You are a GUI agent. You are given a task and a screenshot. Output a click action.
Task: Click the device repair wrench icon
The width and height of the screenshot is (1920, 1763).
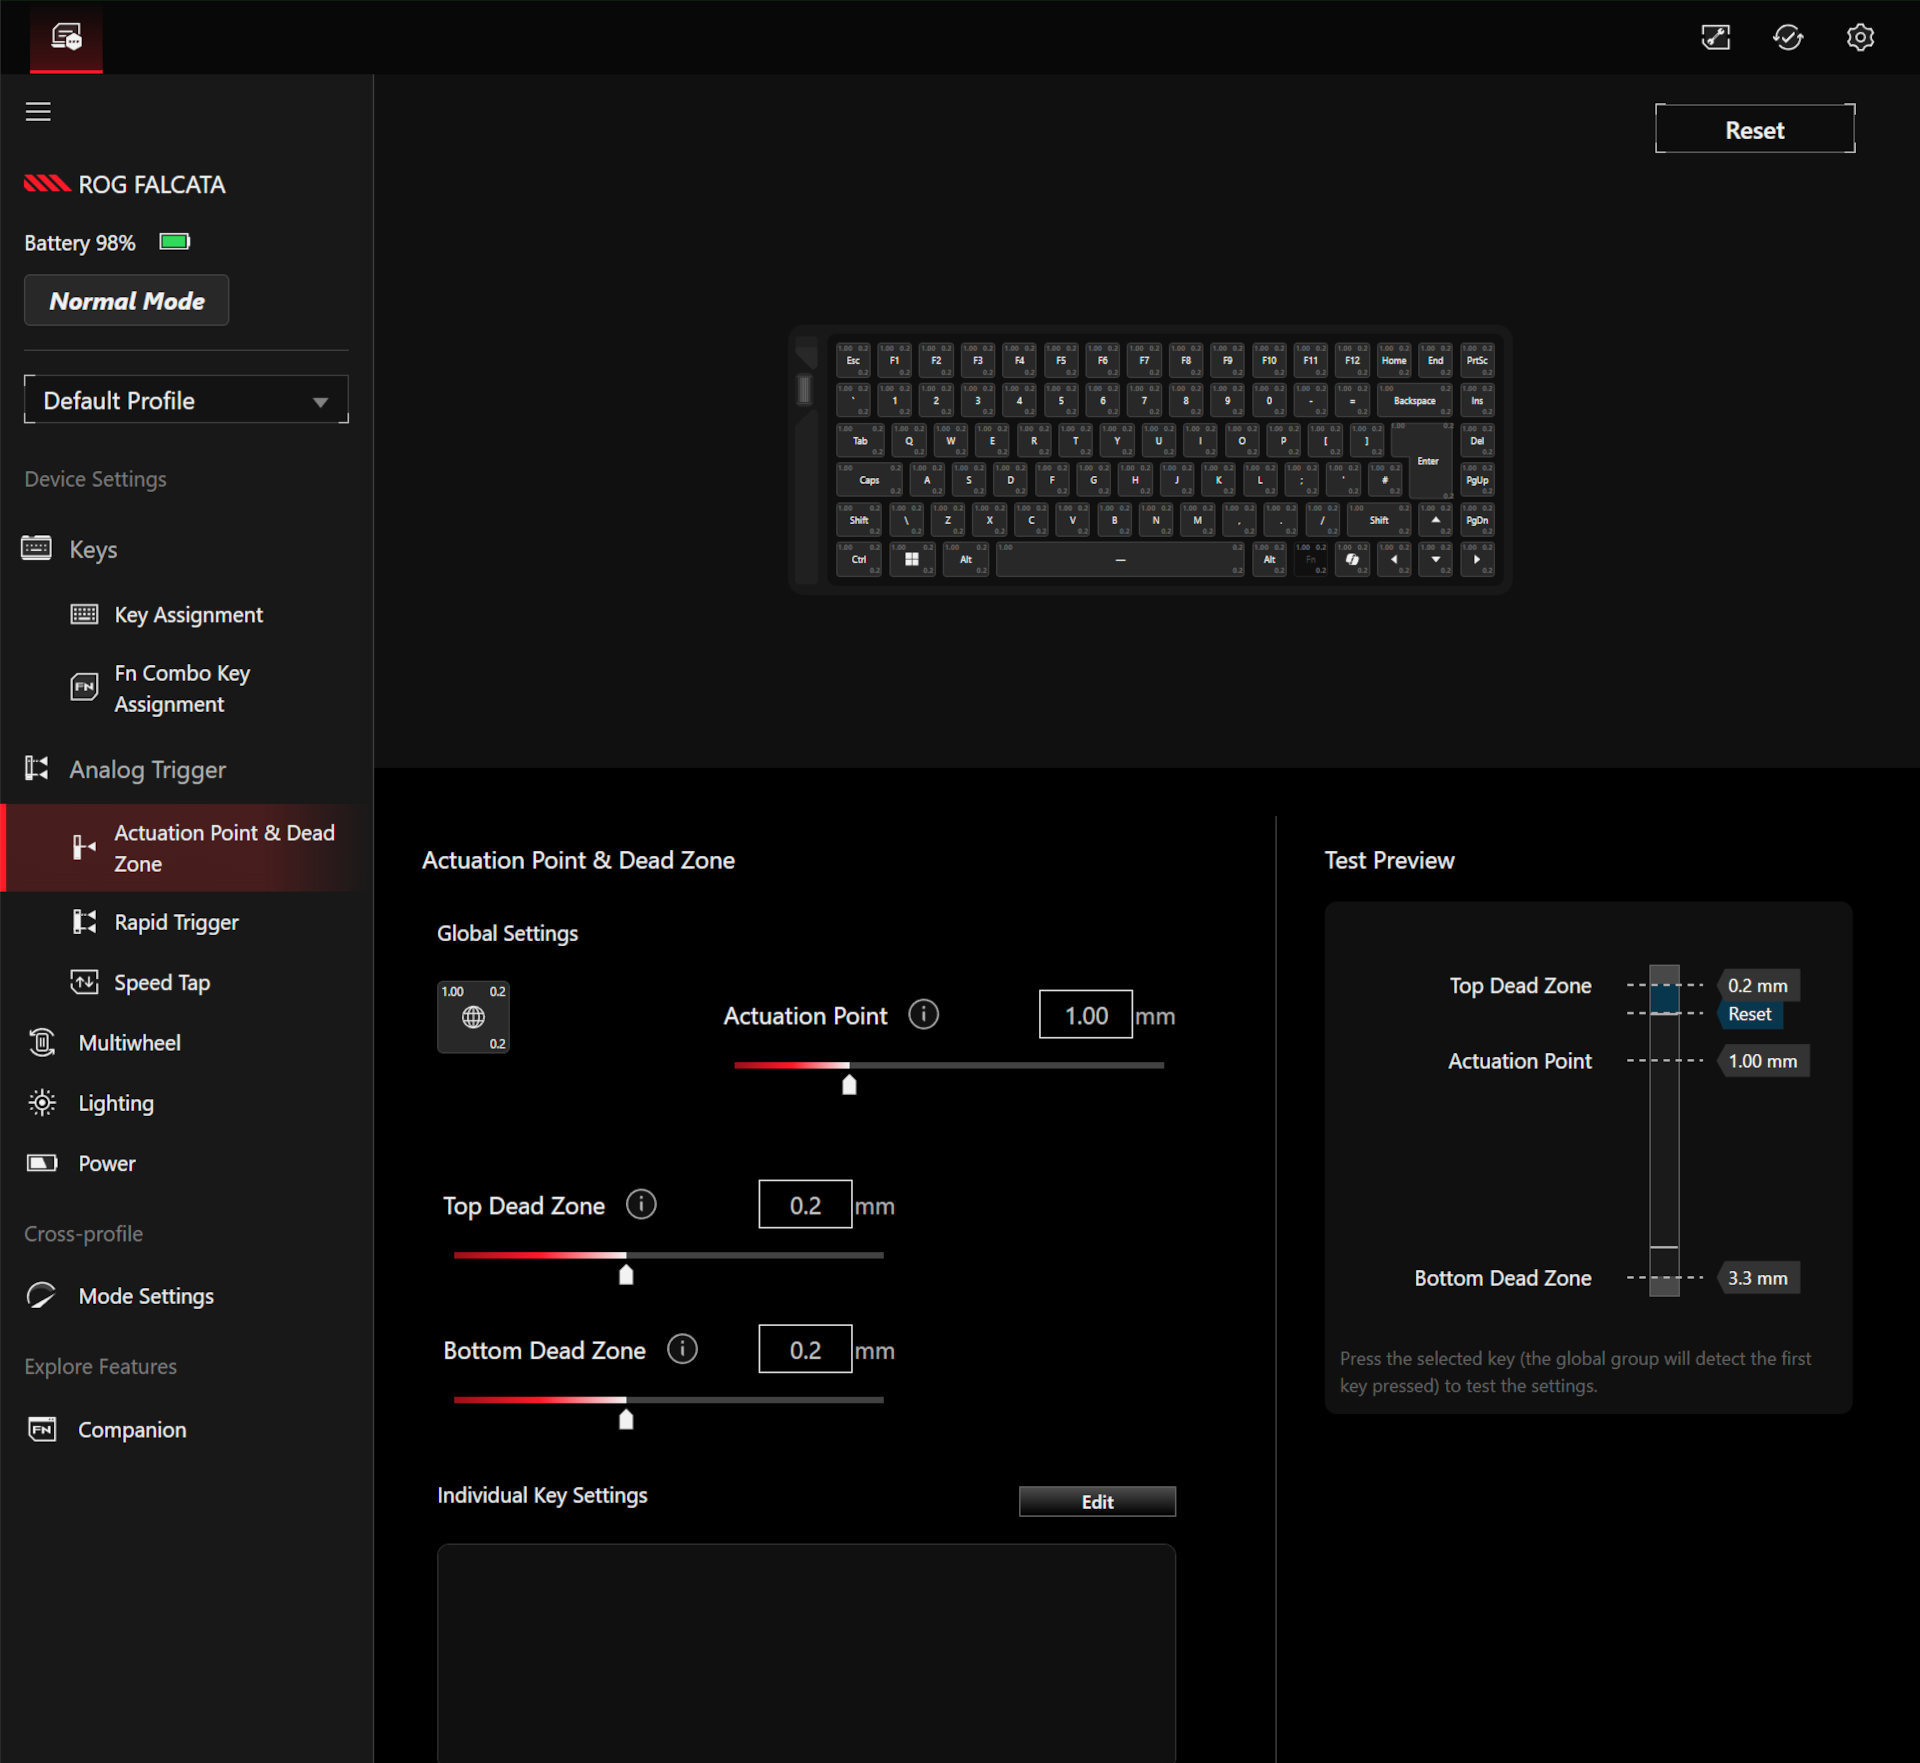(1716, 37)
